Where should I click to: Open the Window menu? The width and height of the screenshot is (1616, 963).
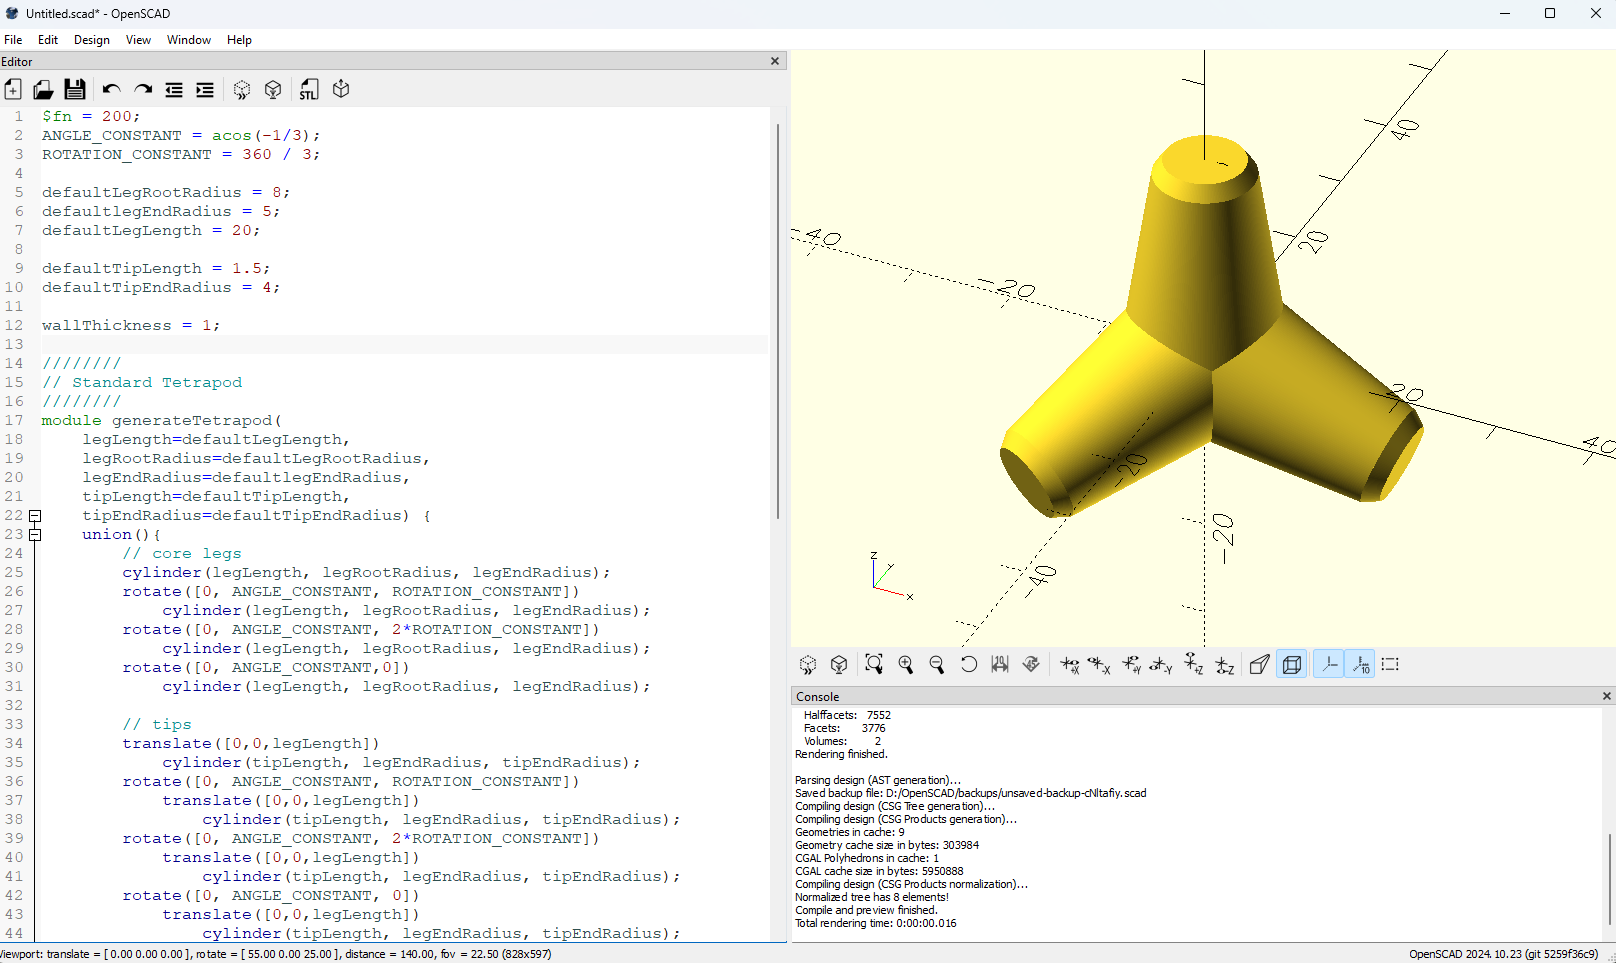click(188, 40)
